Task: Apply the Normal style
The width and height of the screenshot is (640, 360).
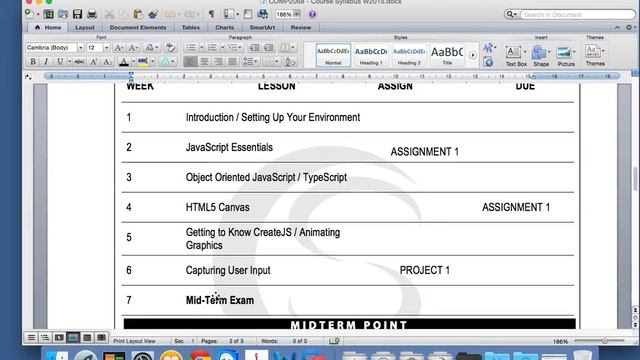Action: click(333, 55)
